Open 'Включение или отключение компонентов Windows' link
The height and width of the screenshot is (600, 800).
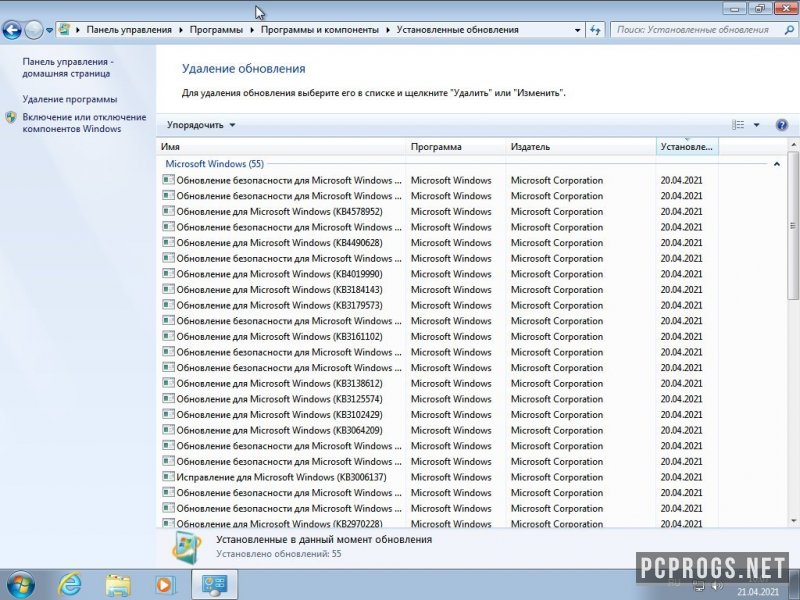click(x=84, y=123)
